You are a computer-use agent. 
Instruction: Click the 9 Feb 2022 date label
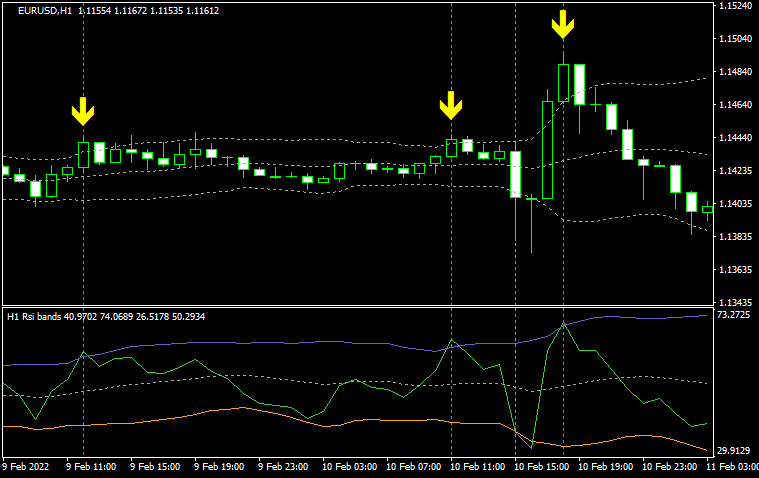pos(26,467)
